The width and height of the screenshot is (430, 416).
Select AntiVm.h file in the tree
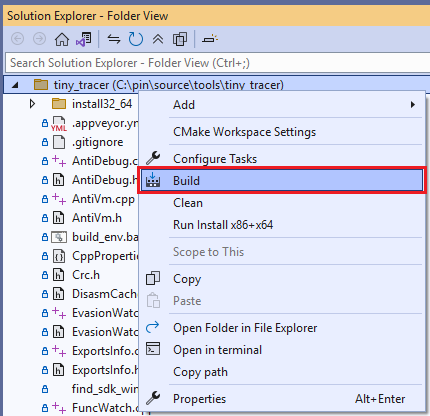pyautogui.click(x=97, y=218)
